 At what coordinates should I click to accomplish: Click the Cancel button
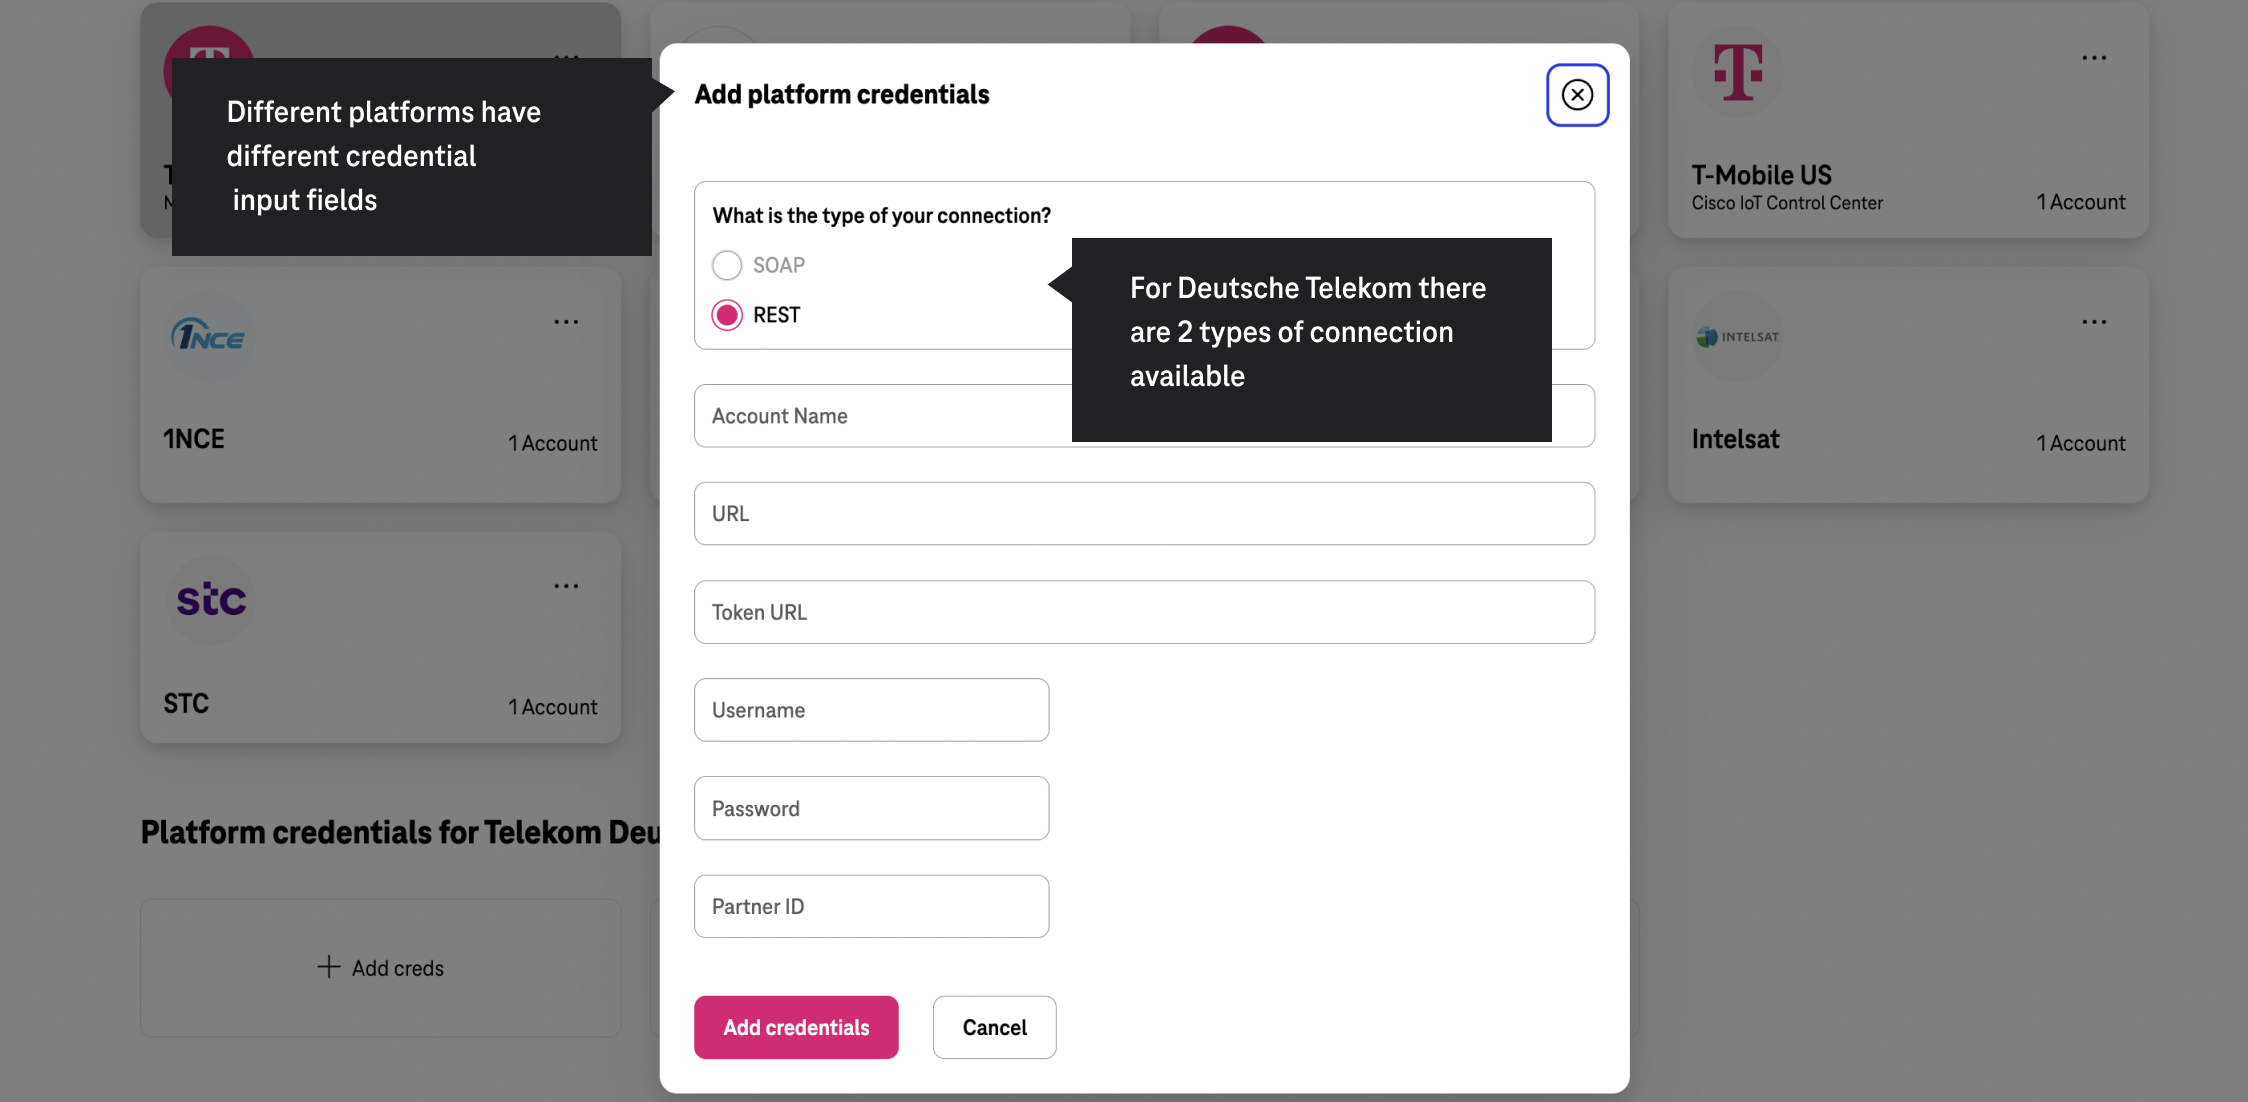(x=994, y=1027)
